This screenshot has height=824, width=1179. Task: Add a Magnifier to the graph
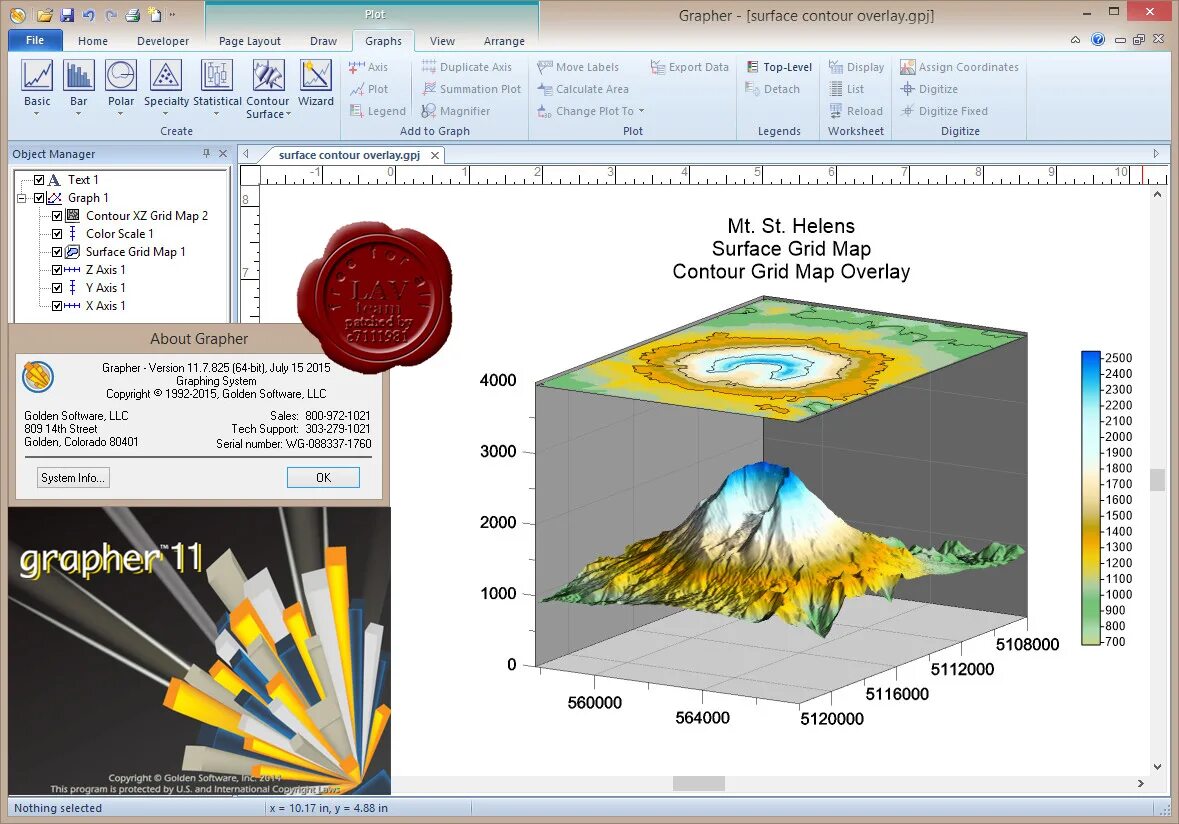click(456, 111)
